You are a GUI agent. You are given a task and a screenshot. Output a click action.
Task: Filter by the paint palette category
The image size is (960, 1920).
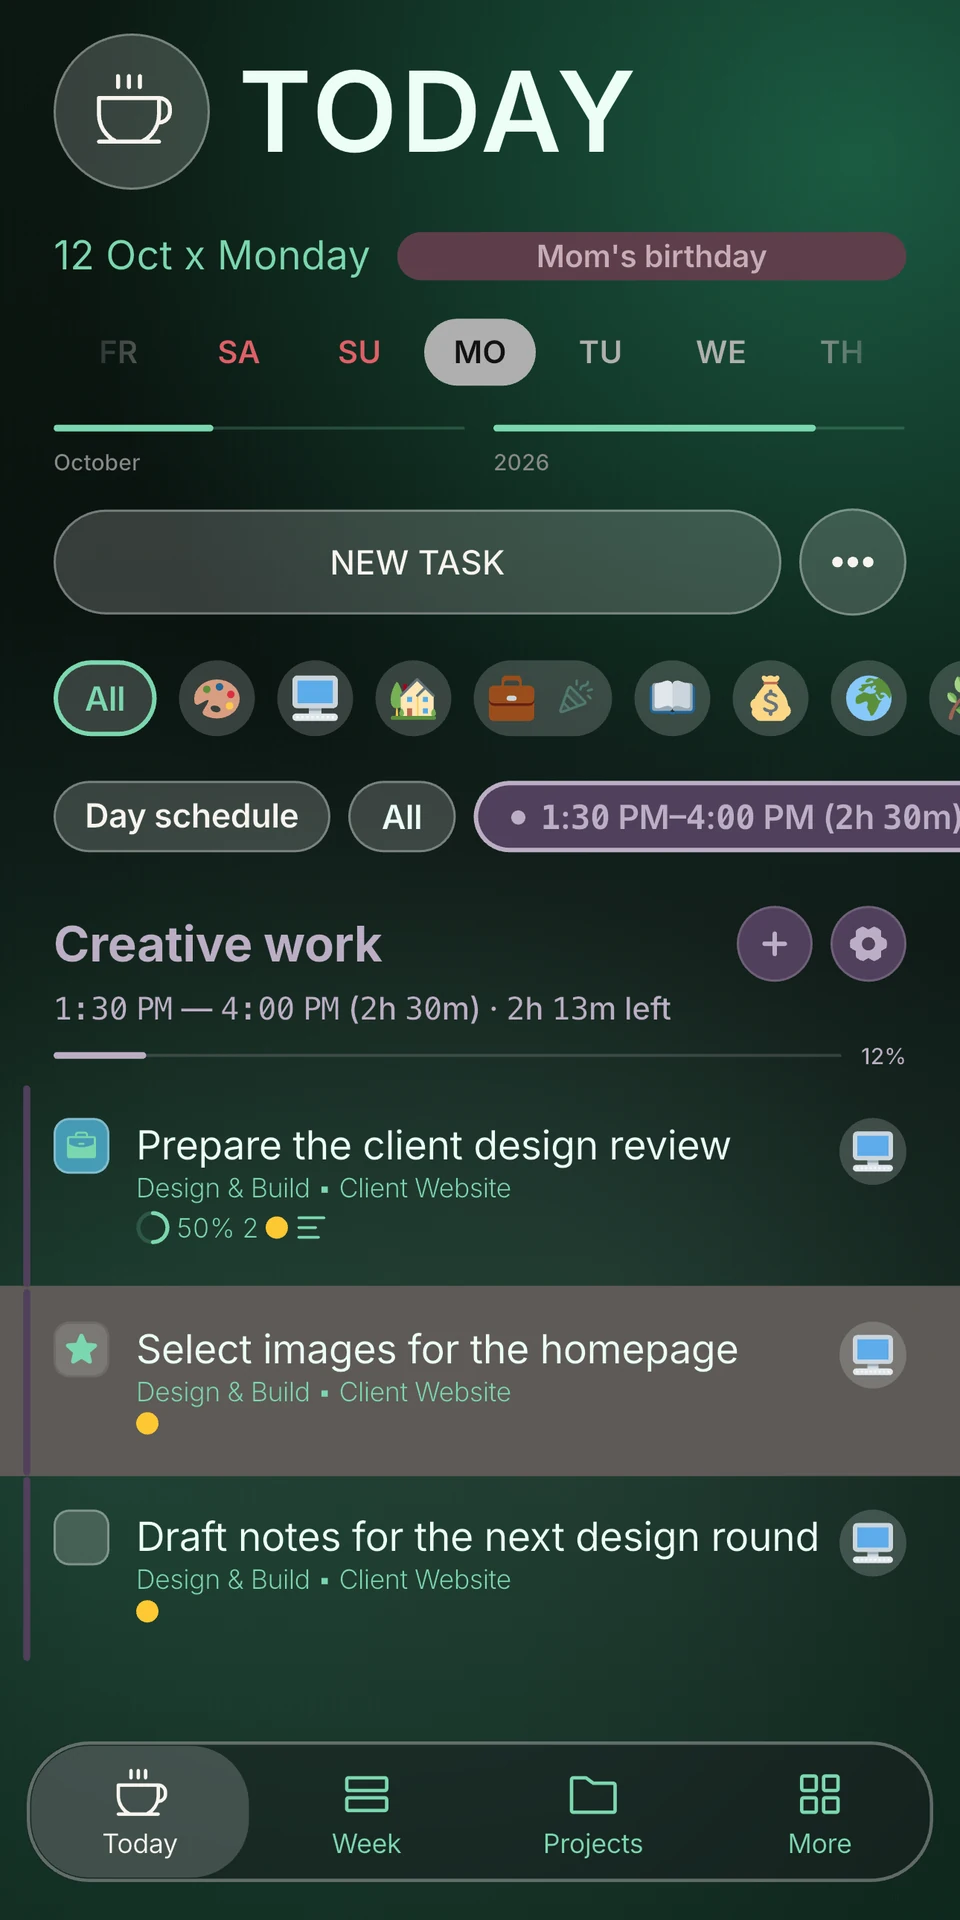(x=217, y=698)
